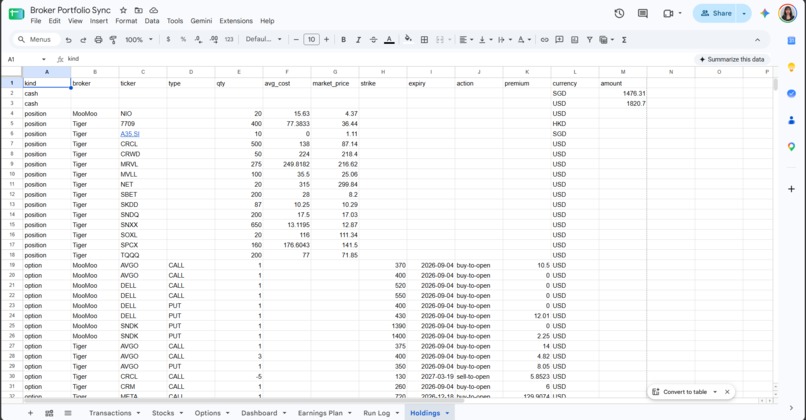Collapse the toolbar with the up chevron
Viewport: 806px width, 420px height.
point(757,40)
